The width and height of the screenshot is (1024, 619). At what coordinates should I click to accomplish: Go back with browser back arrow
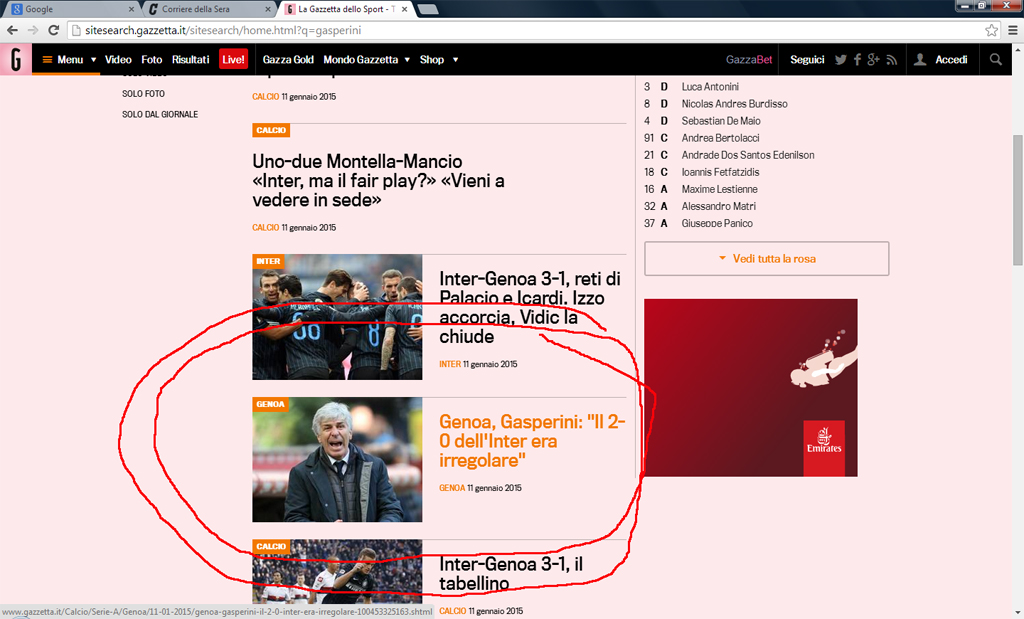(12, 30)
